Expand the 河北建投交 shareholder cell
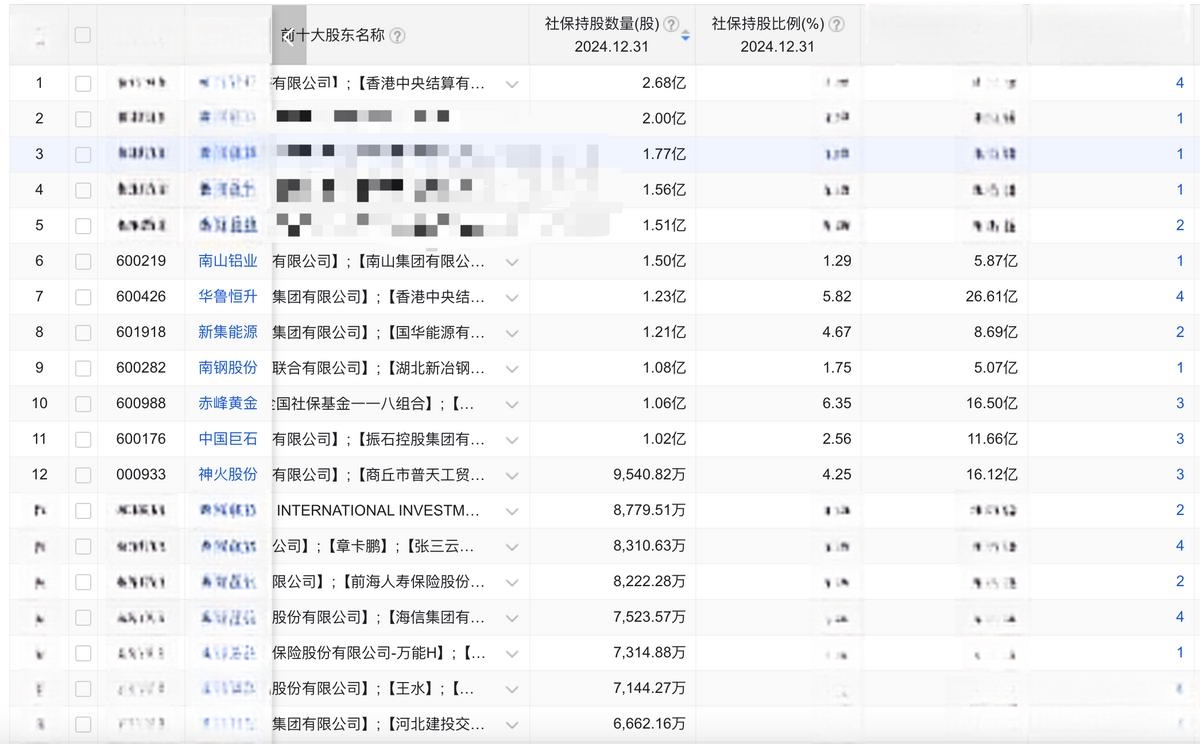 point(512,725)
